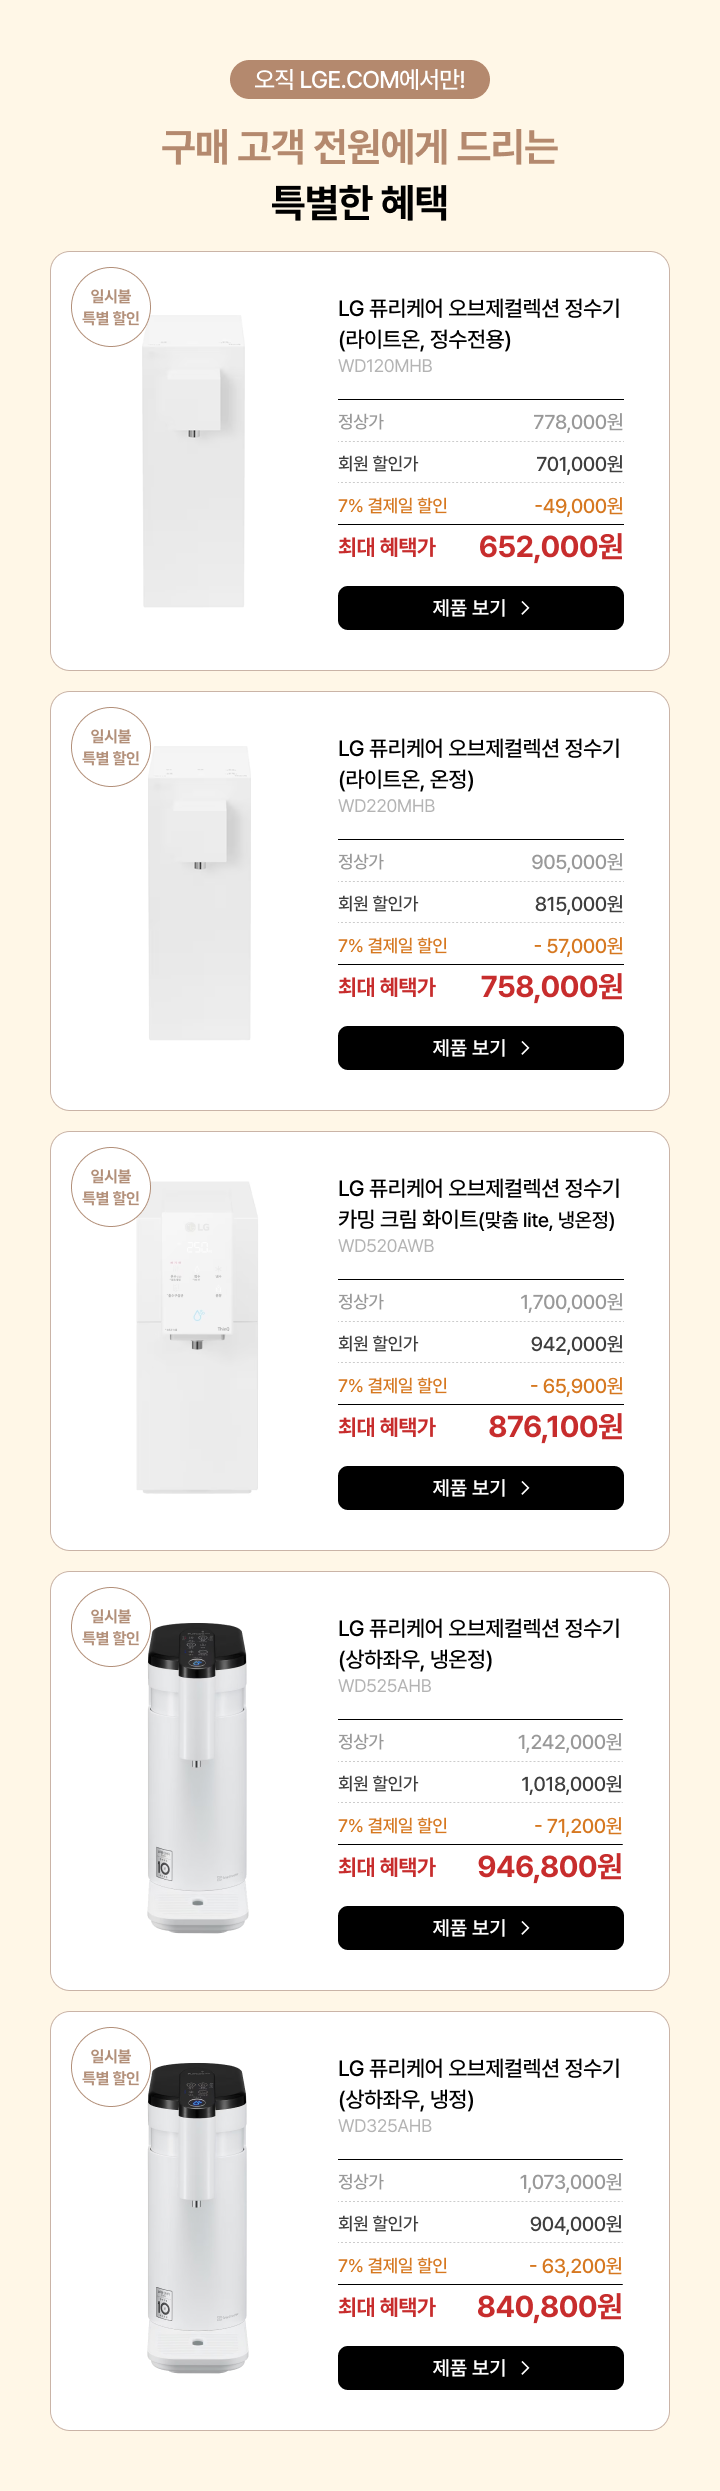Click the 일시불 특별 할인 badge on first card

(111, 307)
